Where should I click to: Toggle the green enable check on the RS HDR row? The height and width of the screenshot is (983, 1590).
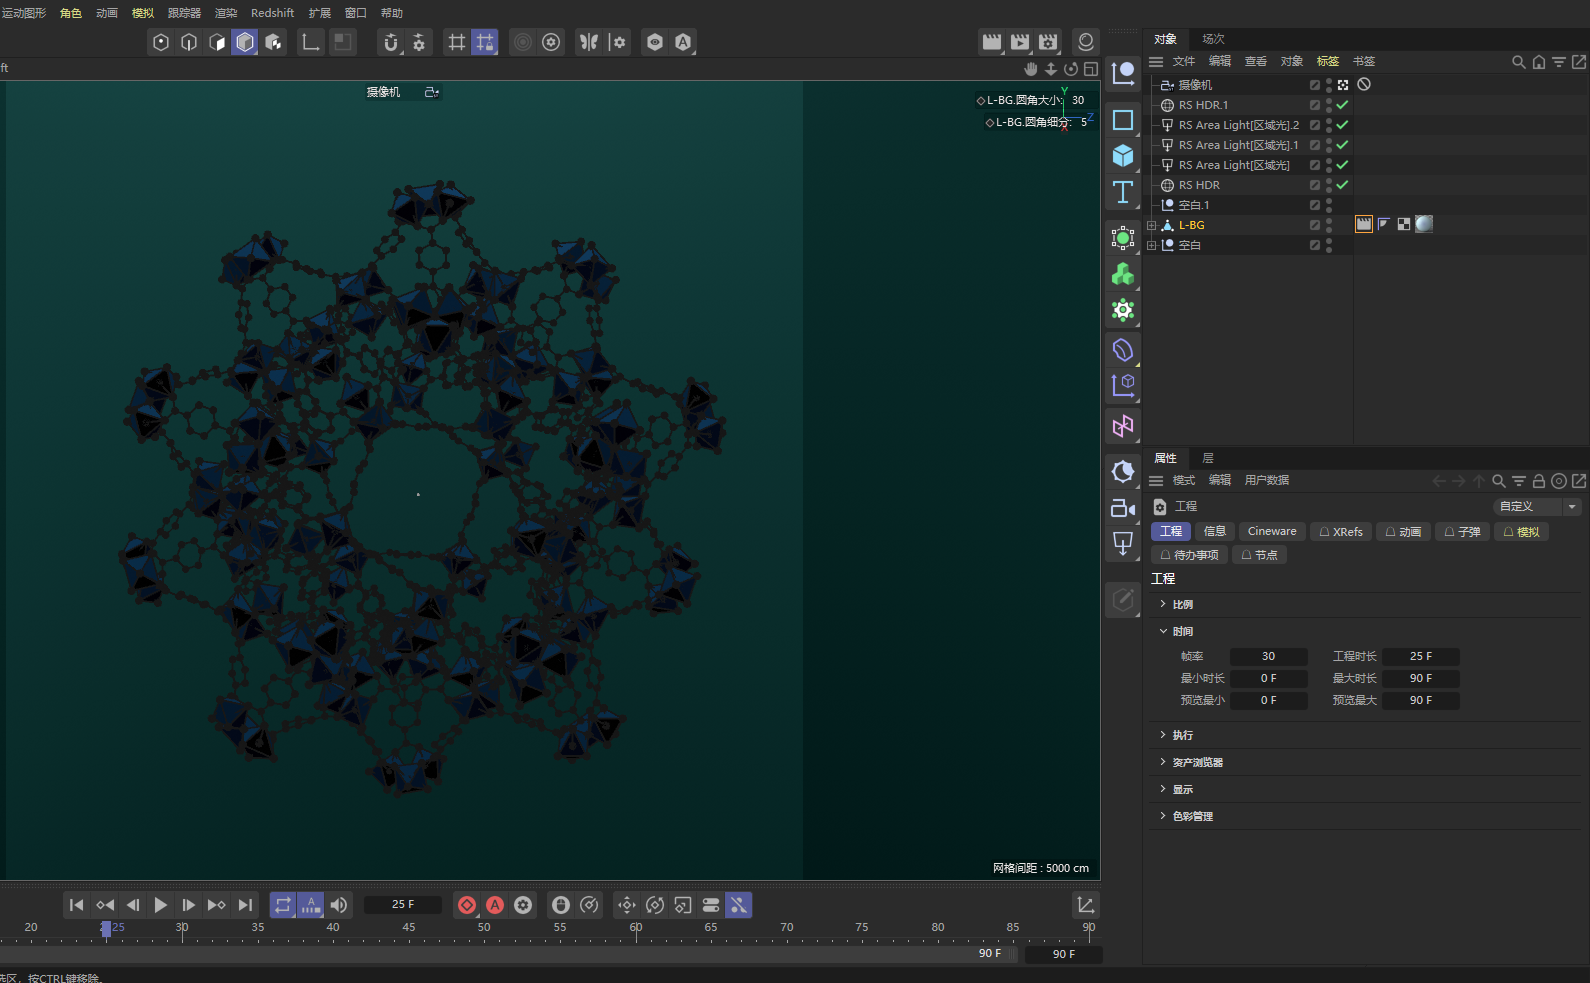1342,185
